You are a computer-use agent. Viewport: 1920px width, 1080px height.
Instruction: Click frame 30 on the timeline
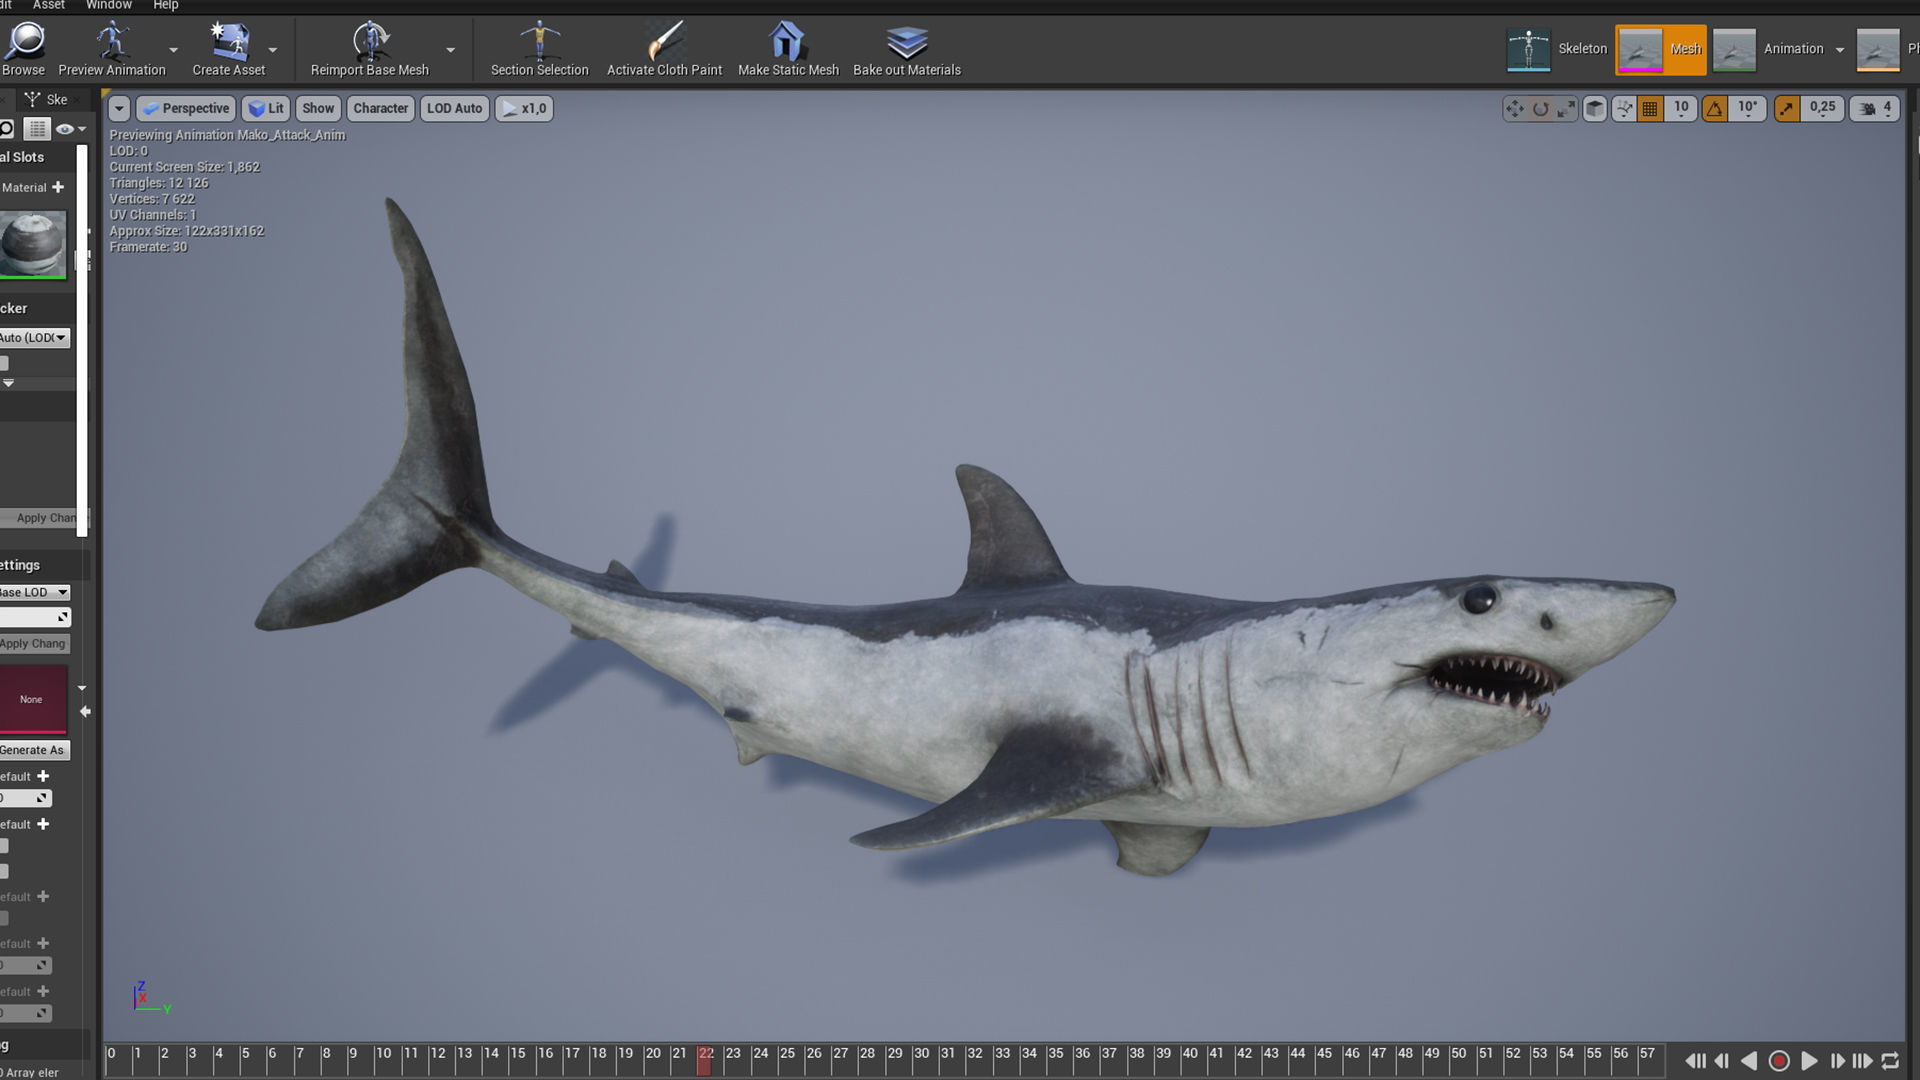pos(921,1060)
